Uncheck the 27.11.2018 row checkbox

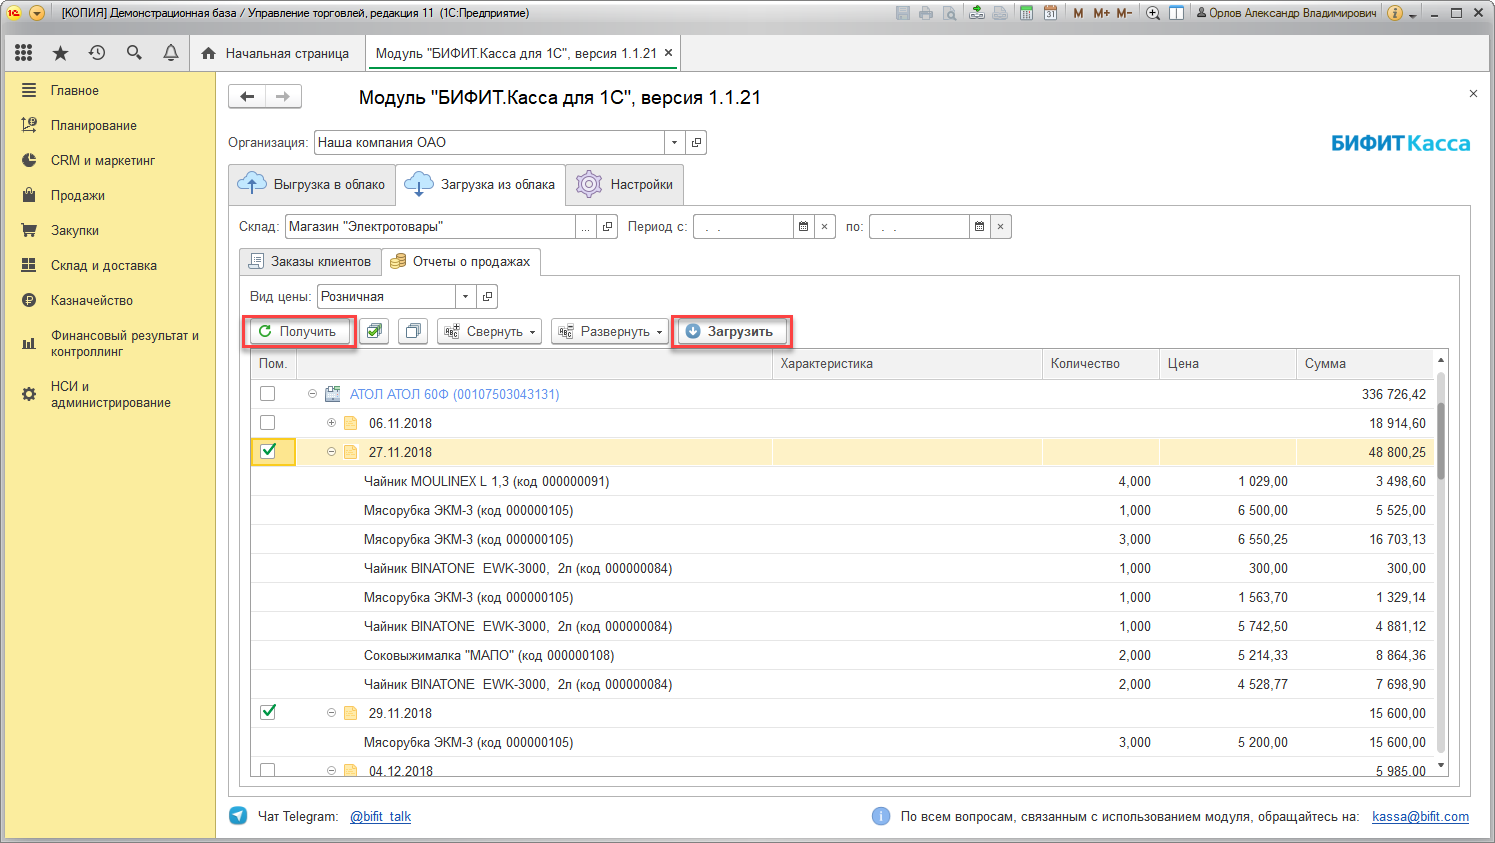268,451
